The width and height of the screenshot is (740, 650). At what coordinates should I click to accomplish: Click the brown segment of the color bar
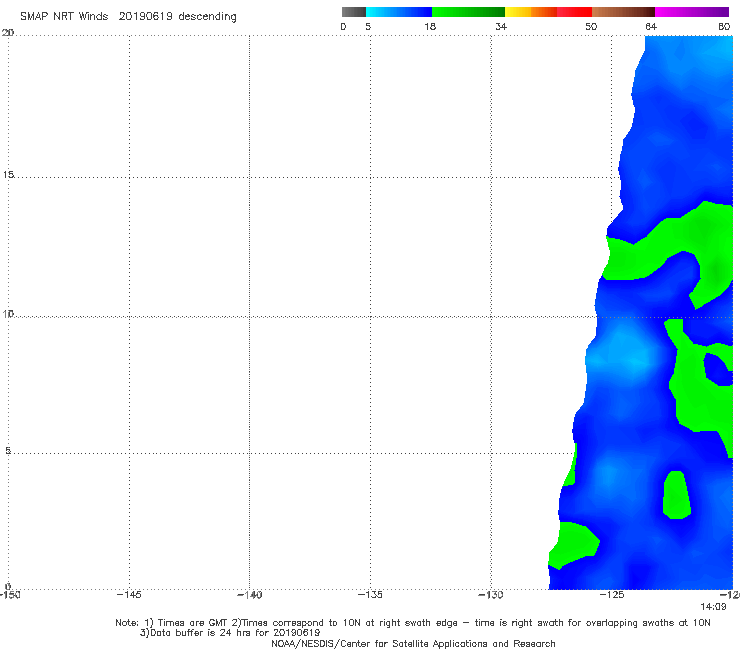(x=623, y=12)
